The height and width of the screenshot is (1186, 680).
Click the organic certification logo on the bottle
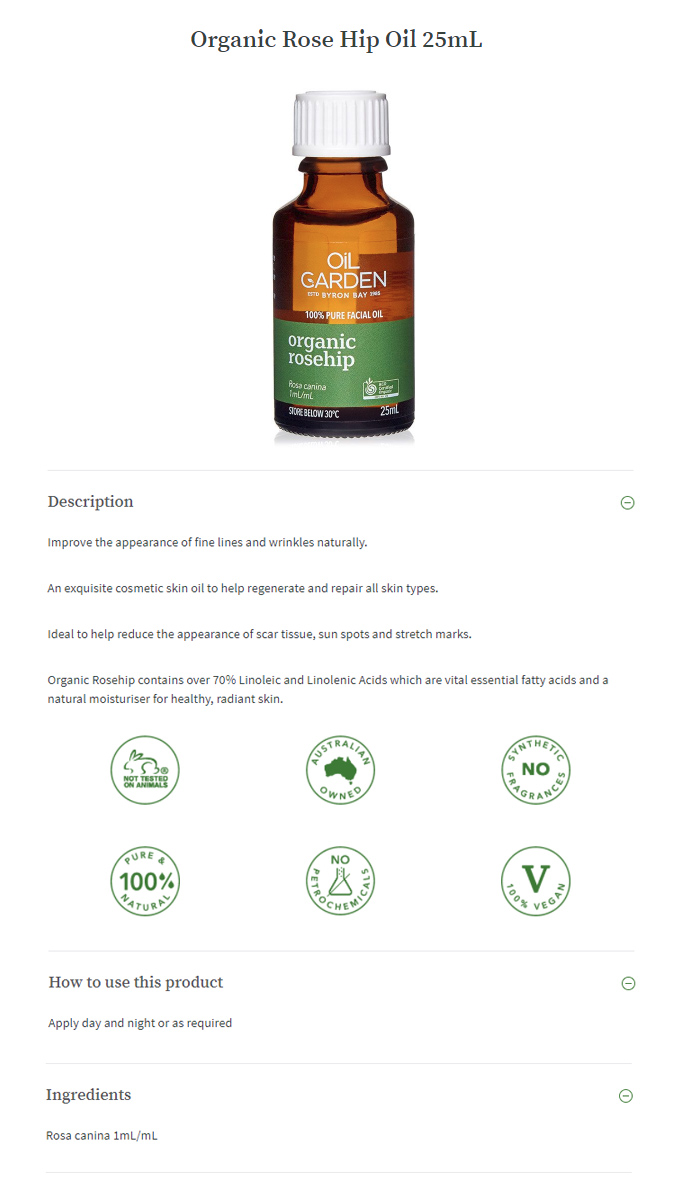point(383,388)
